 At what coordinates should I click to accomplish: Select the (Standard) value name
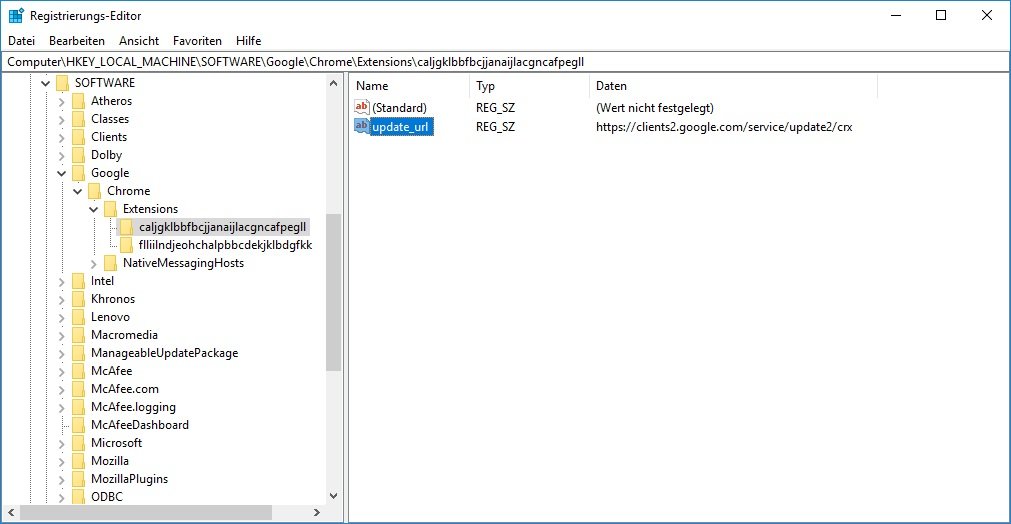[399, 108]
